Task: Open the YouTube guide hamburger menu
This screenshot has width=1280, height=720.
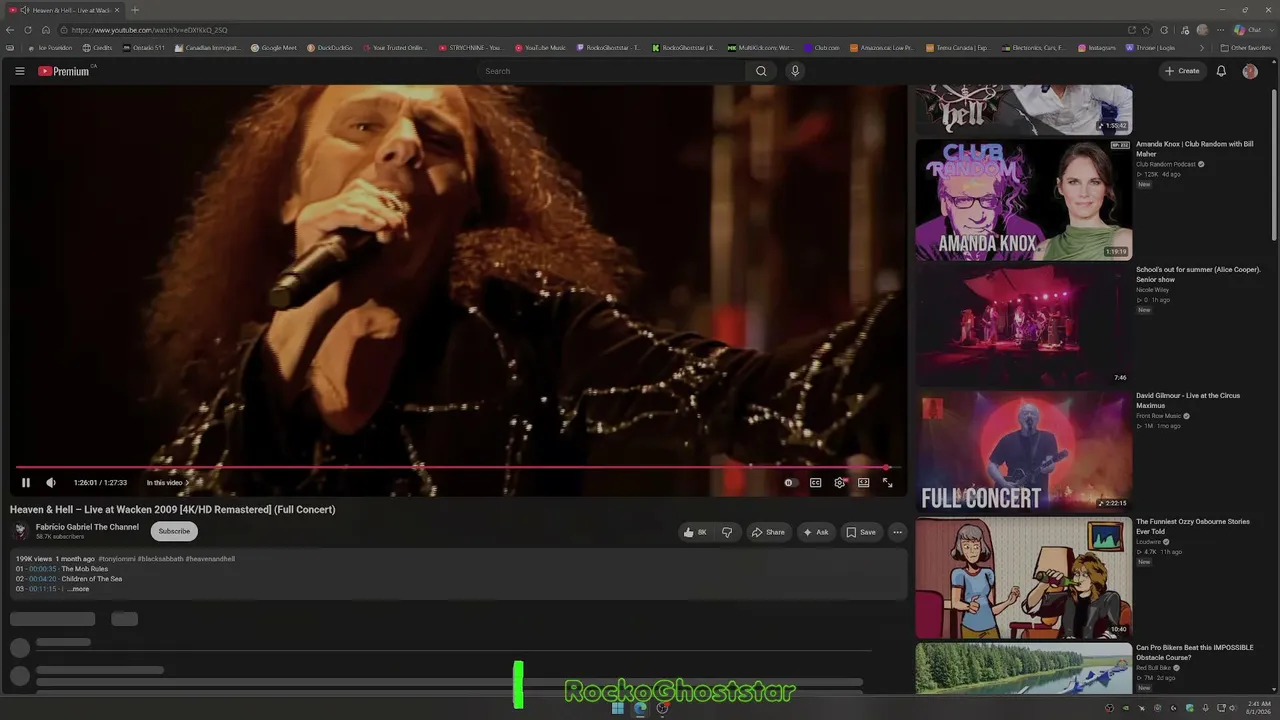Action: [x=19, y=71]
